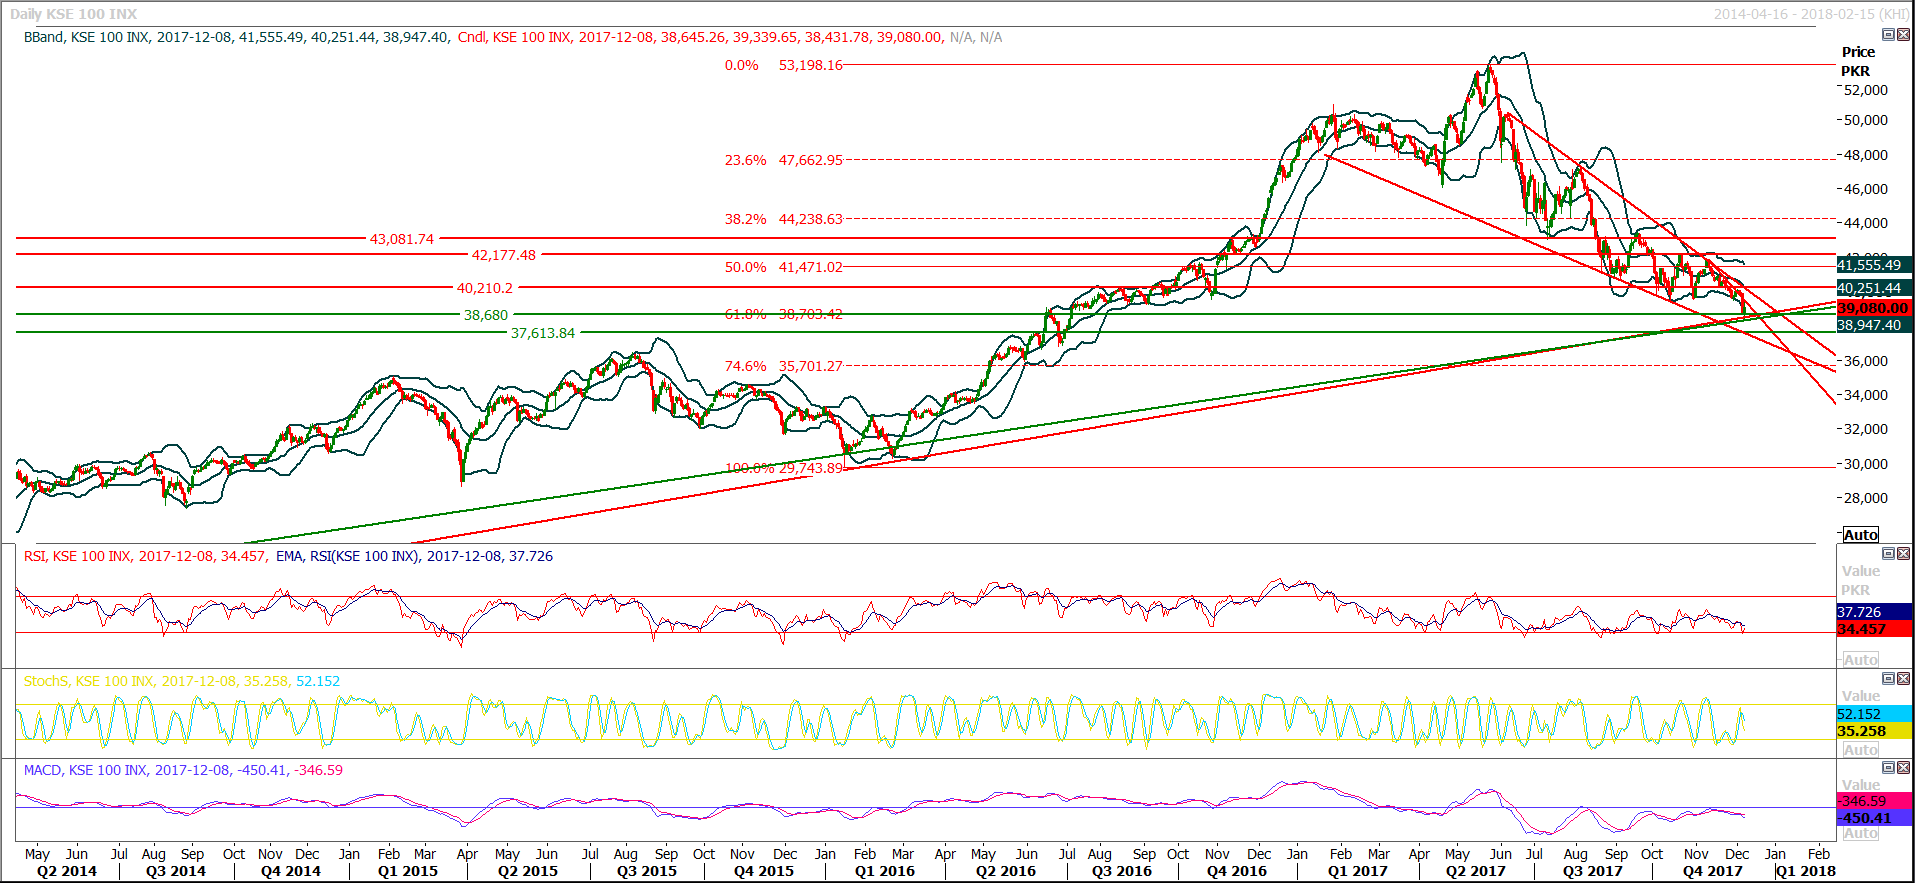Click the purple -450.41 MACD value tag
This screenshot has height=883, width=1915.
1874,818
